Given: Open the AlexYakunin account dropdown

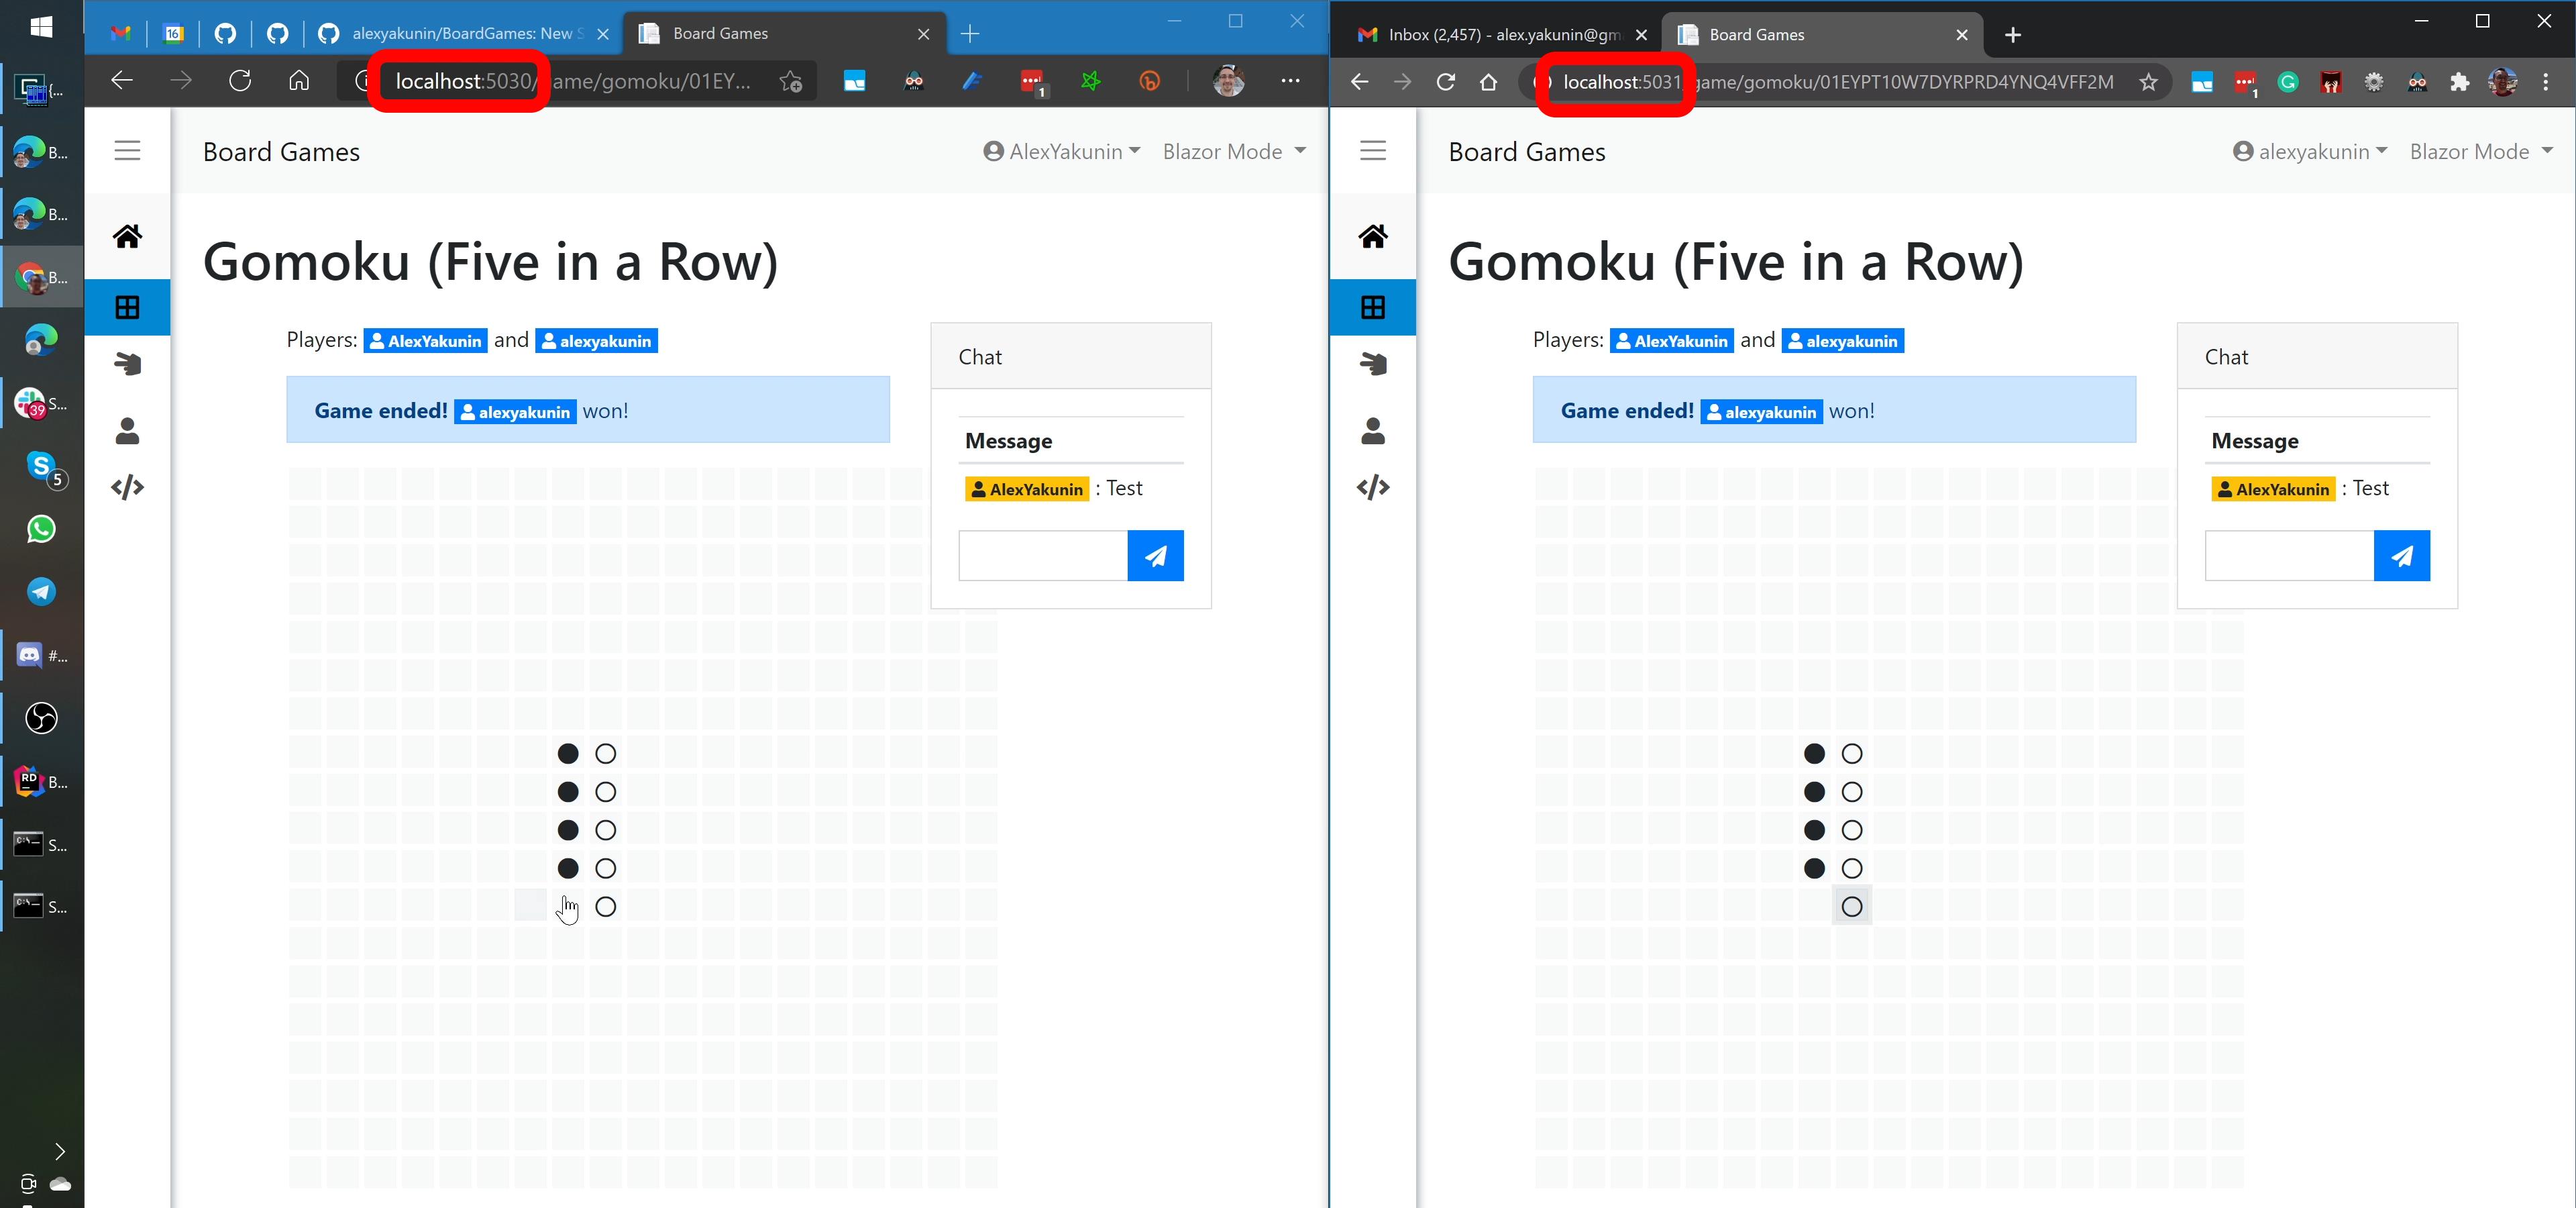Looking at the screenshot, I should tap(1061, 151).
